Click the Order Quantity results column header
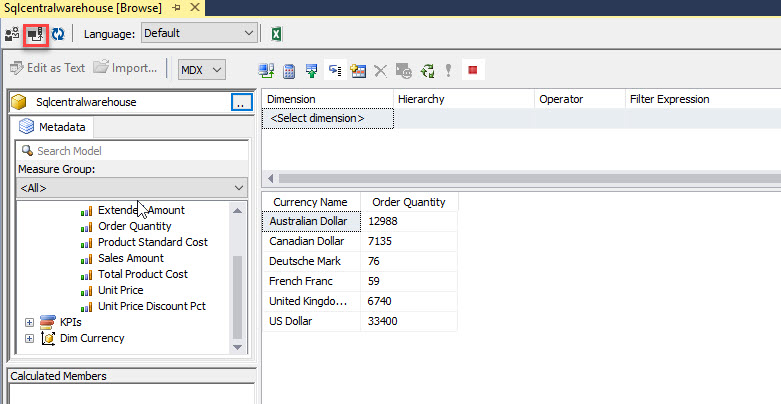The image size is (781, 404). pyautogui.click(x=409, y=202)
